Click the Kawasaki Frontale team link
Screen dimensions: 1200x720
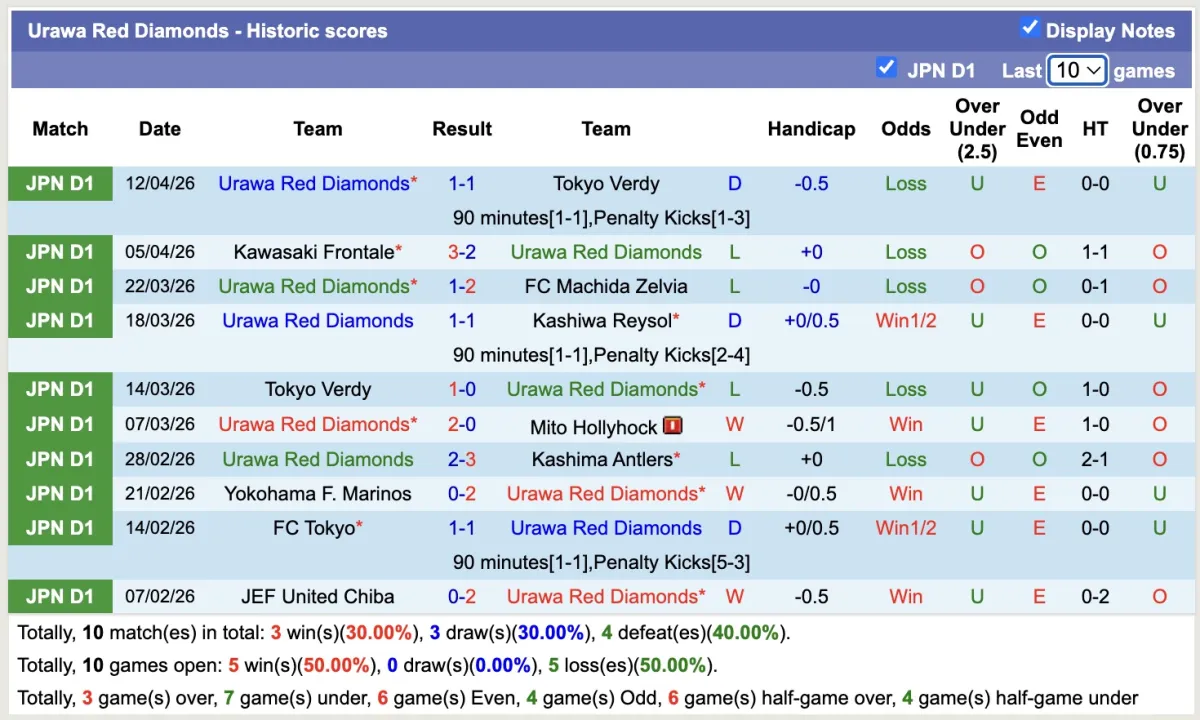[313, 252]
